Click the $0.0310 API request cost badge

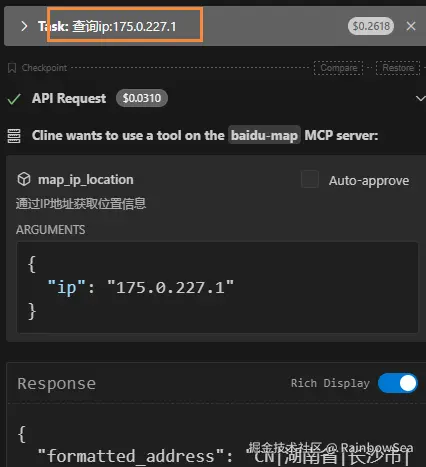click(x=142, y=98)
